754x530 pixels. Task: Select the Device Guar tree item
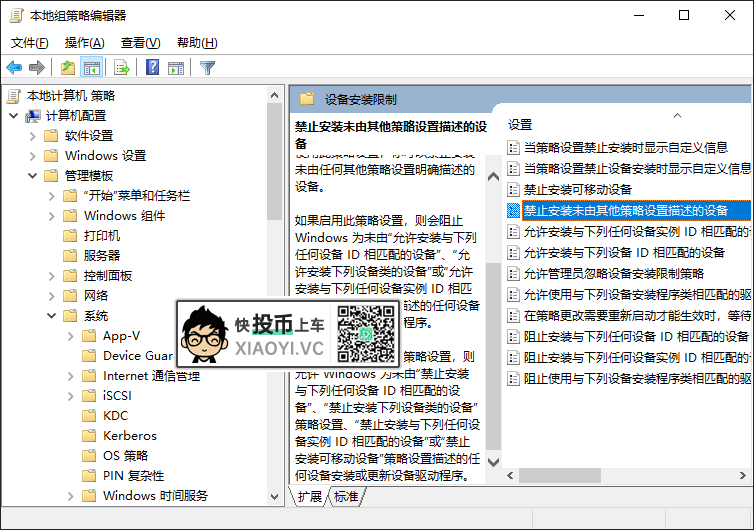138,356
